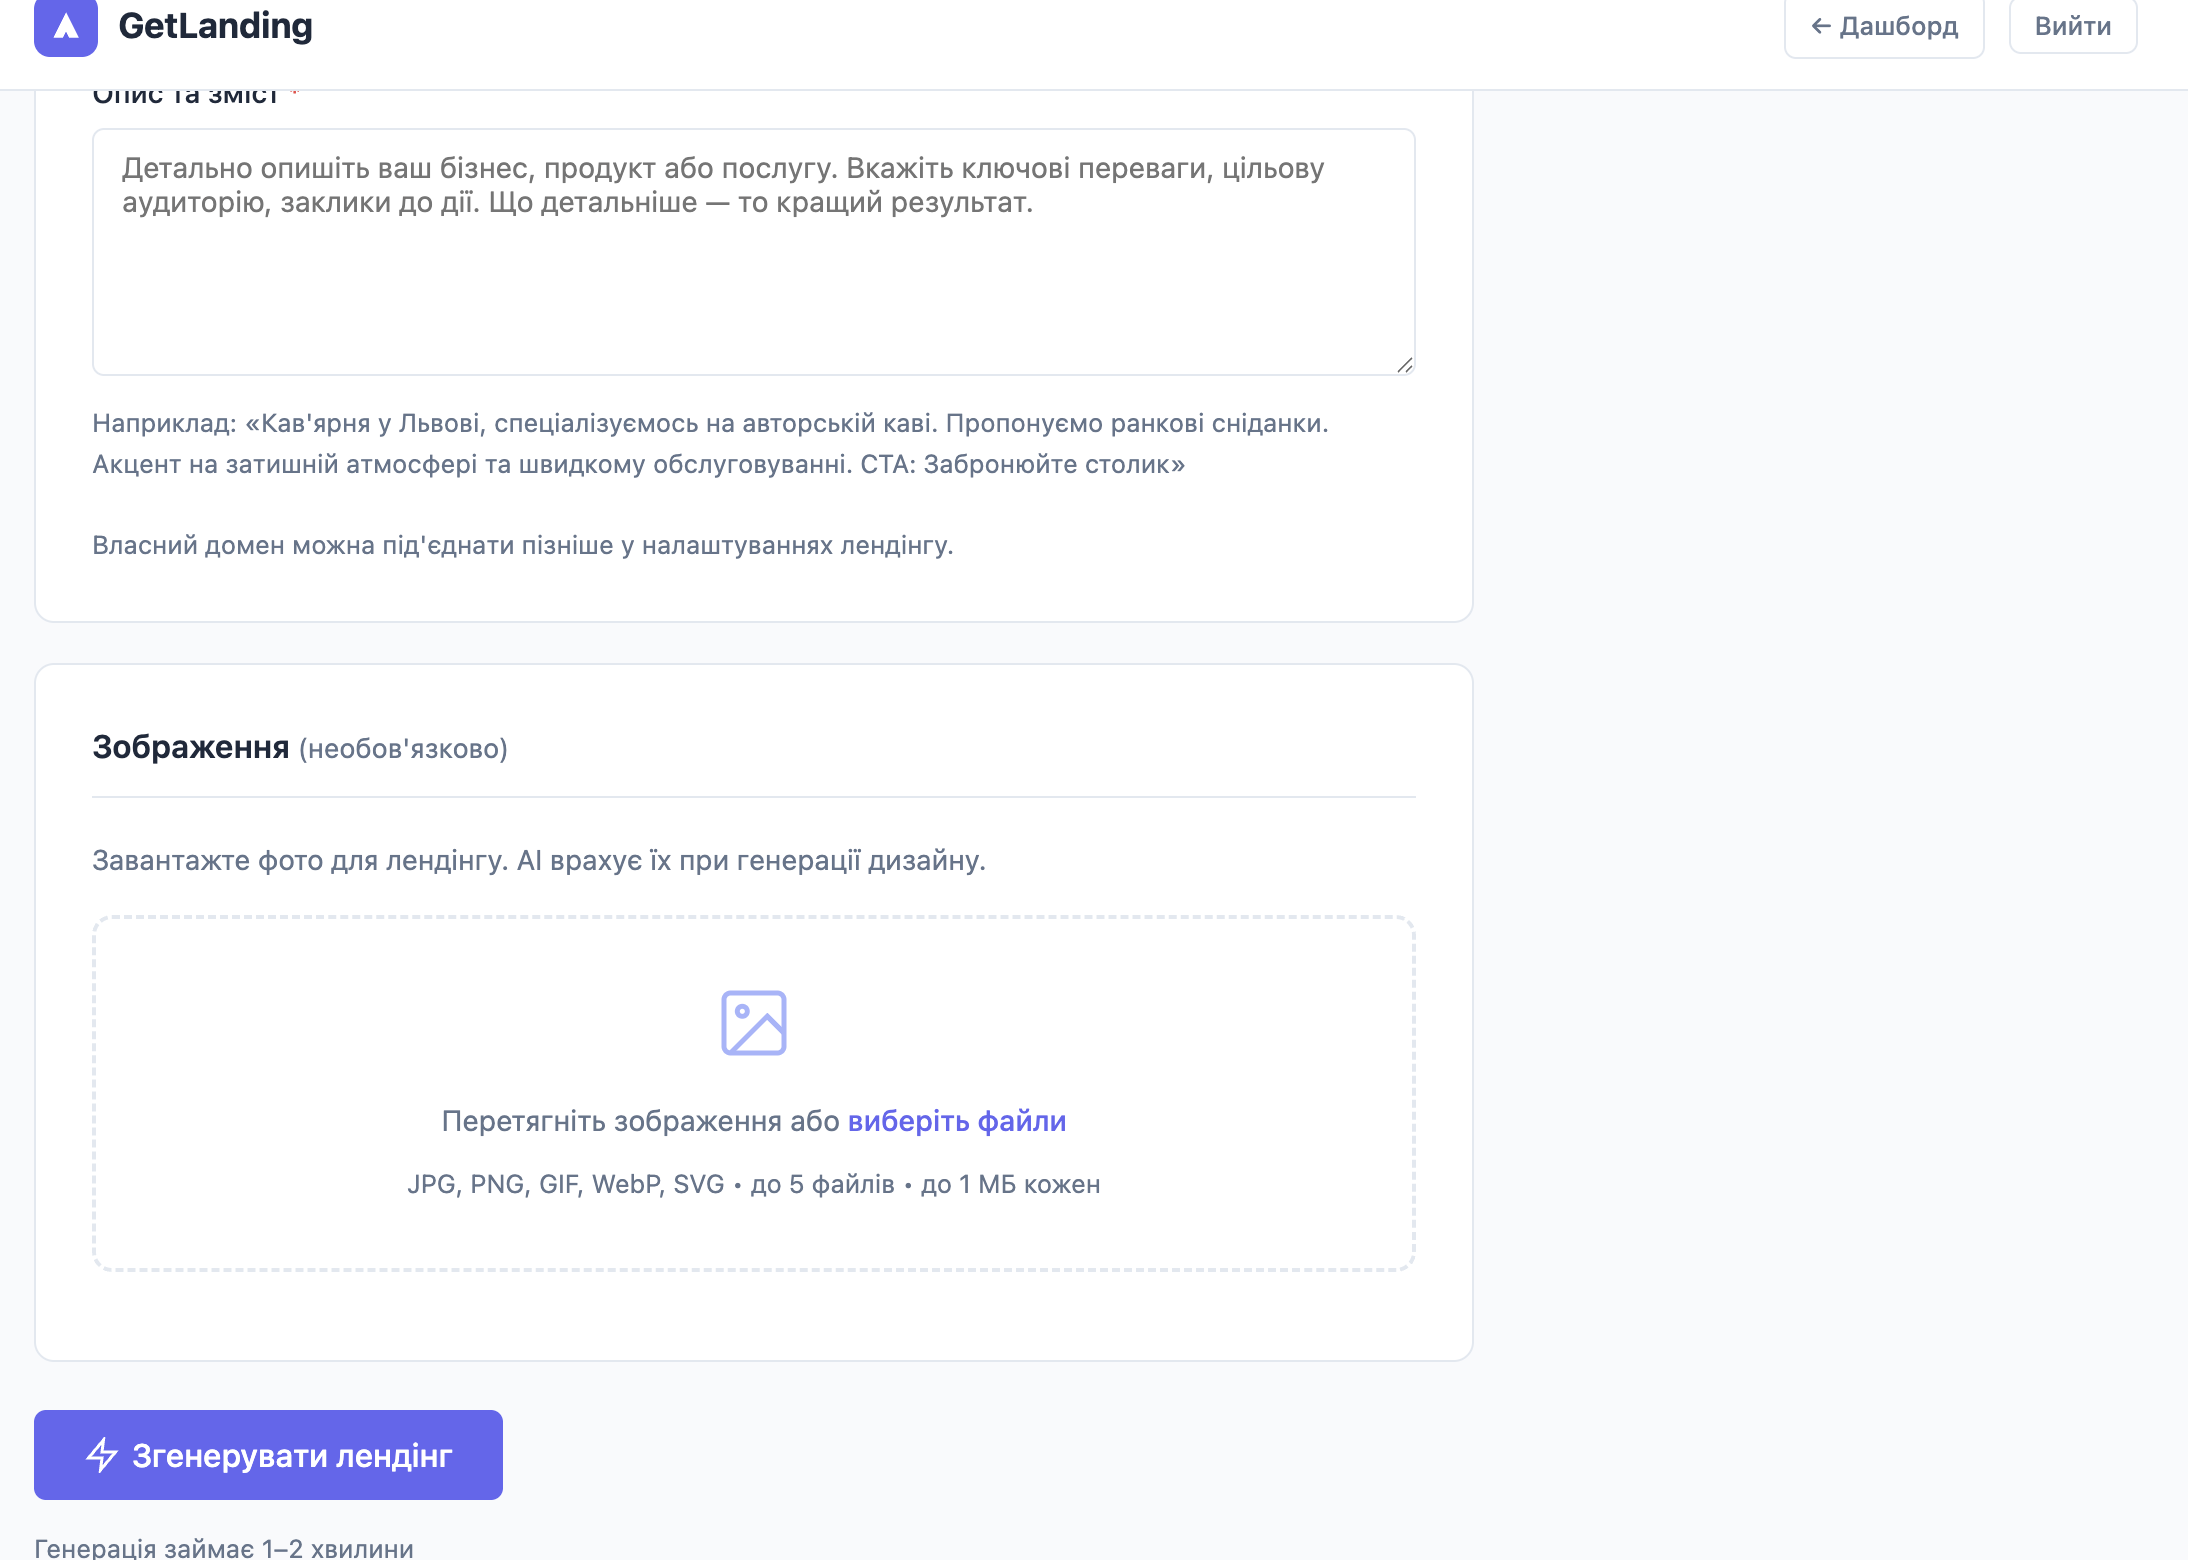Click the Зображення section heading
Screen dimensions: 2188x1560
[x=191, y=747]
